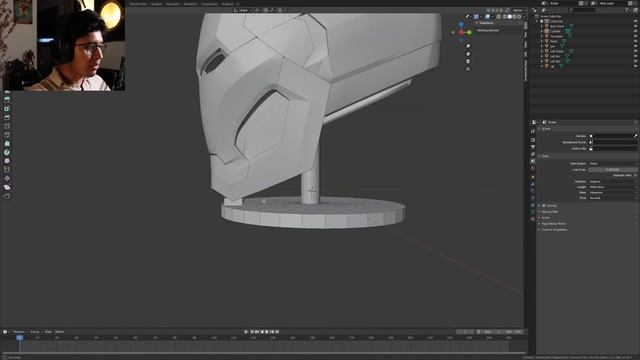Hide the Left Cheek object in viewport
The image size is (640, 360).
click(636, 51)
